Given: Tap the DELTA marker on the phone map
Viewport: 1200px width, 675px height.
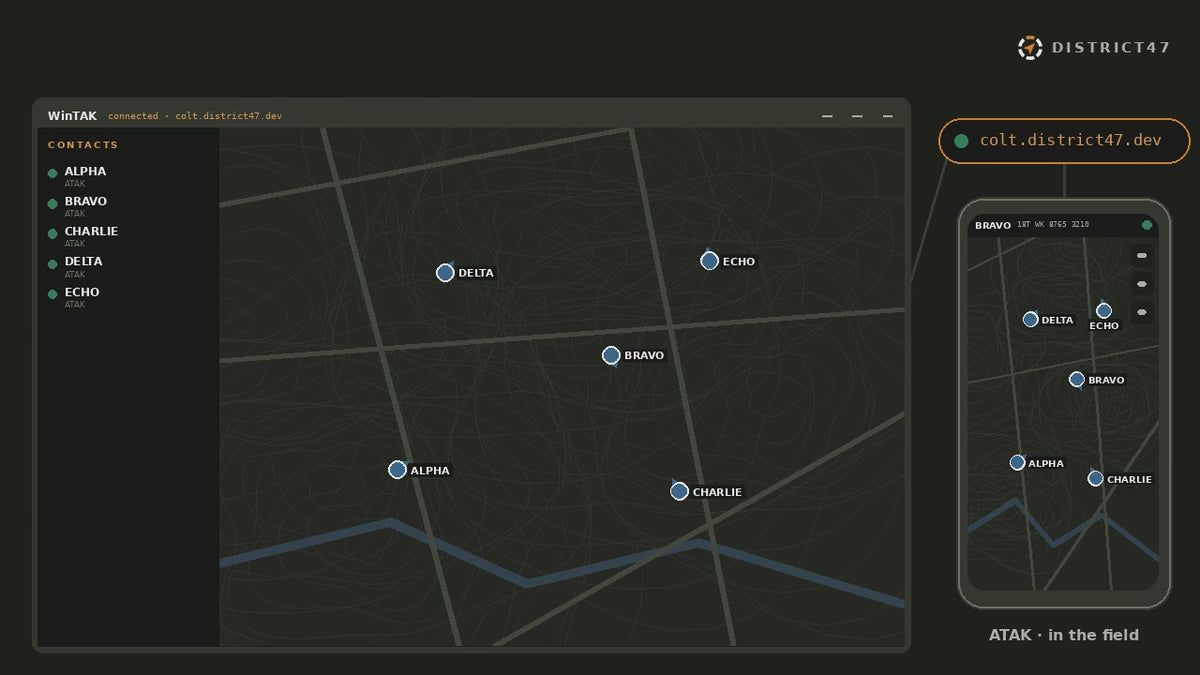Looking at the screenshot, I should [x=1030, y=319].
